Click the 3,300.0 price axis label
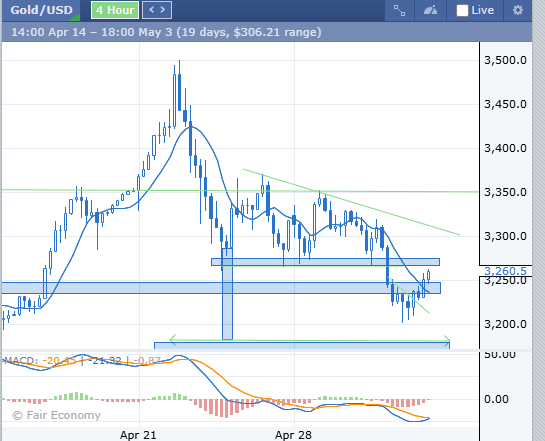Screen dimensions: 545x441 click(505, 236)
